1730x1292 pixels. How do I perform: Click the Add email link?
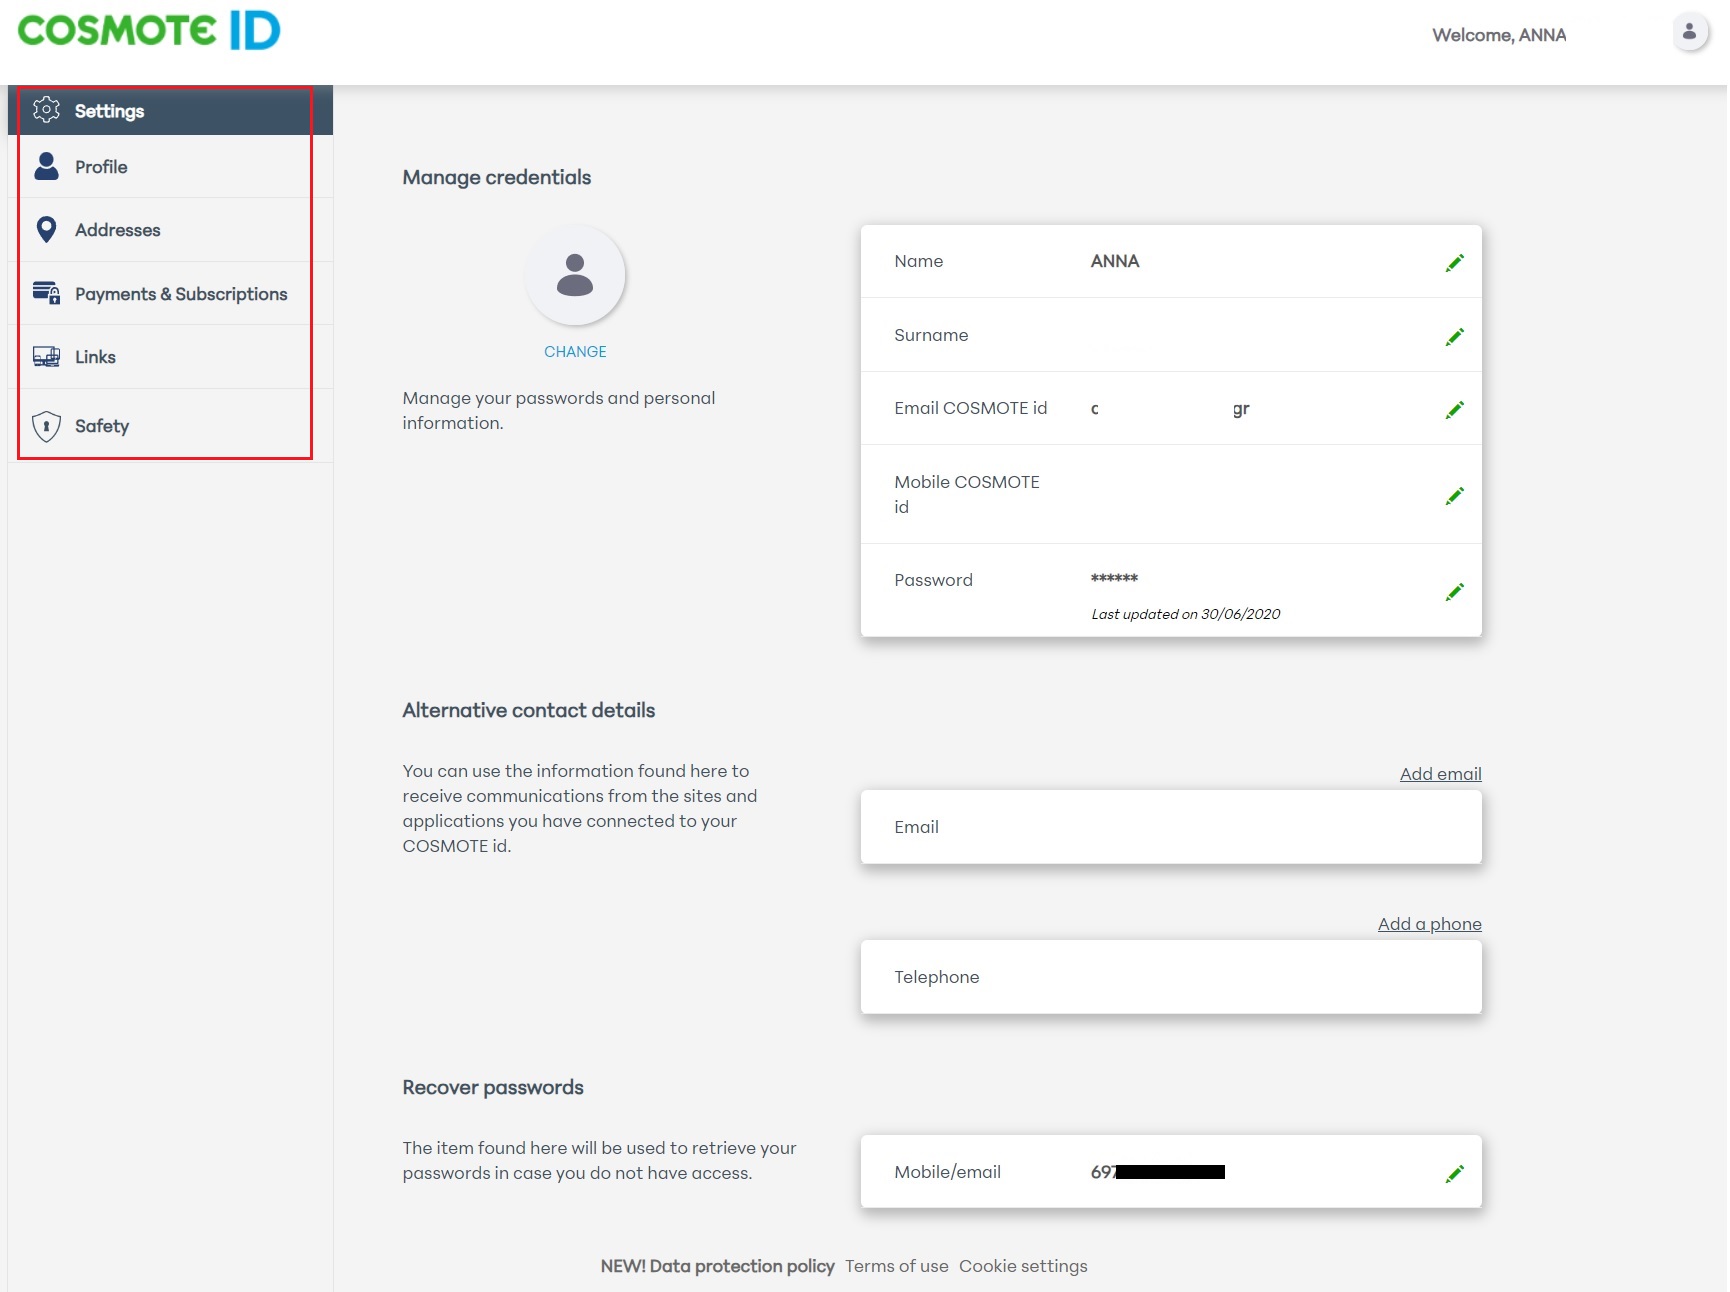[1440, 773]
